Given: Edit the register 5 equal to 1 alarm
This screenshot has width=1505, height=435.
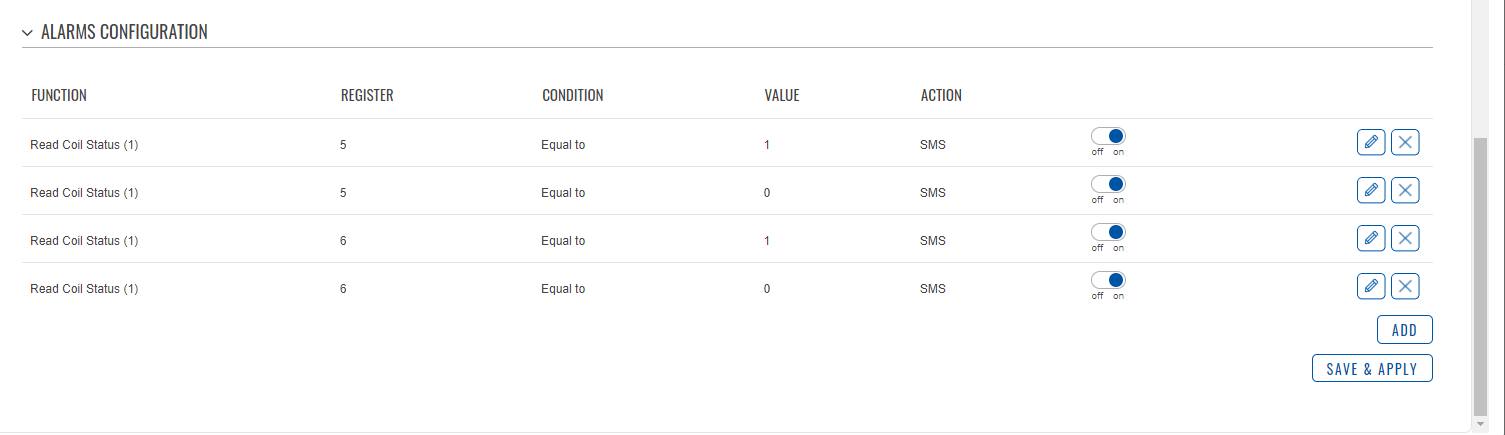Looking at the screenshot, I should tap(1371, 142).
